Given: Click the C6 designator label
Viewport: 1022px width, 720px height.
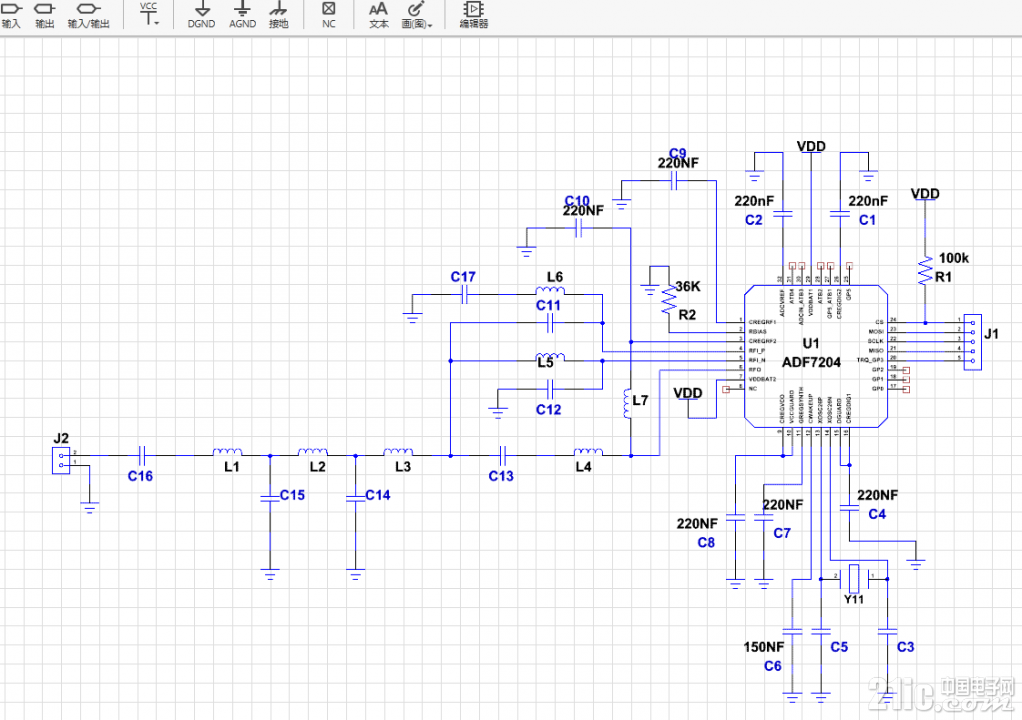Looking at the screenshot, I should tap(772, 666).
